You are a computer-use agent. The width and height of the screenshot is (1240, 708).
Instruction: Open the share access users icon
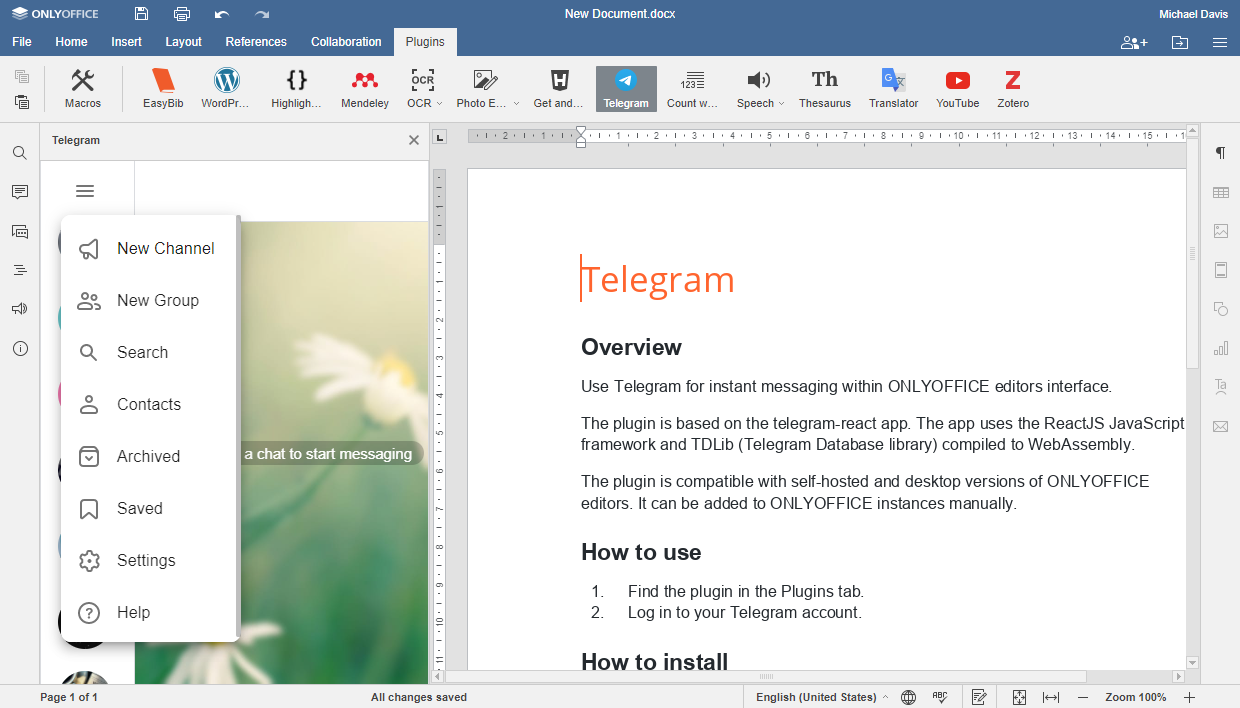point(1134,42)
